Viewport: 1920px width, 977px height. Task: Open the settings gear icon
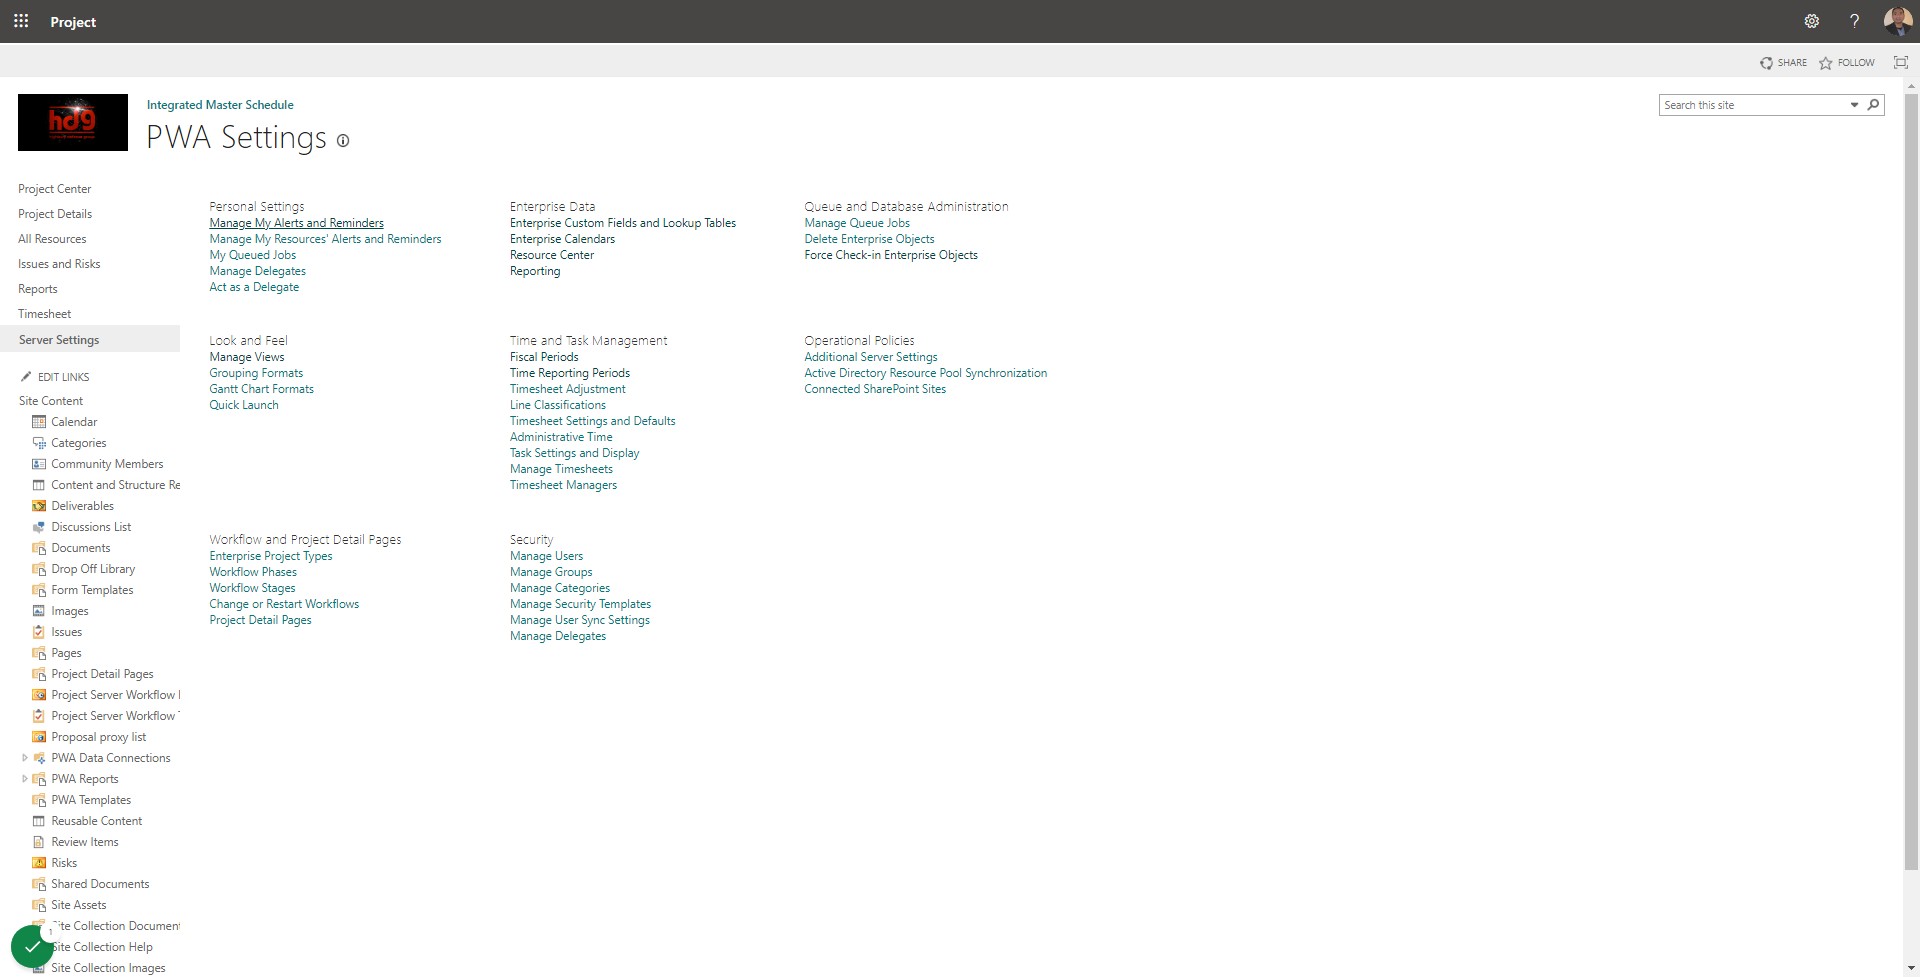pos(1811,21)
